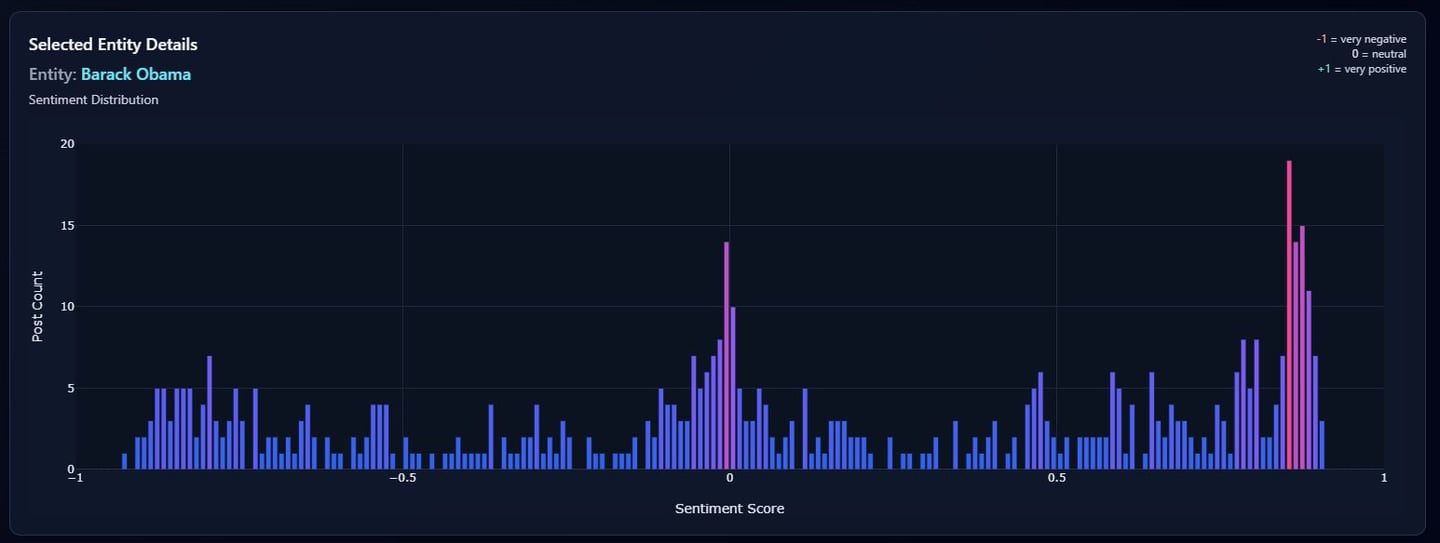Click the y-axis tick label 10

67,307
